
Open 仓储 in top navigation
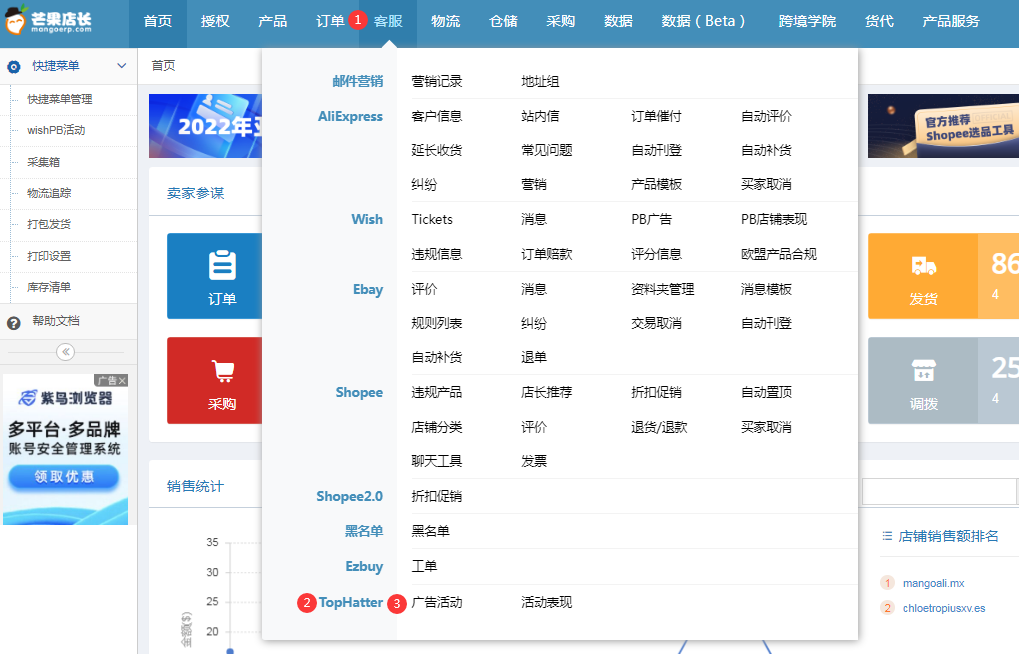[x=503, y=21]
